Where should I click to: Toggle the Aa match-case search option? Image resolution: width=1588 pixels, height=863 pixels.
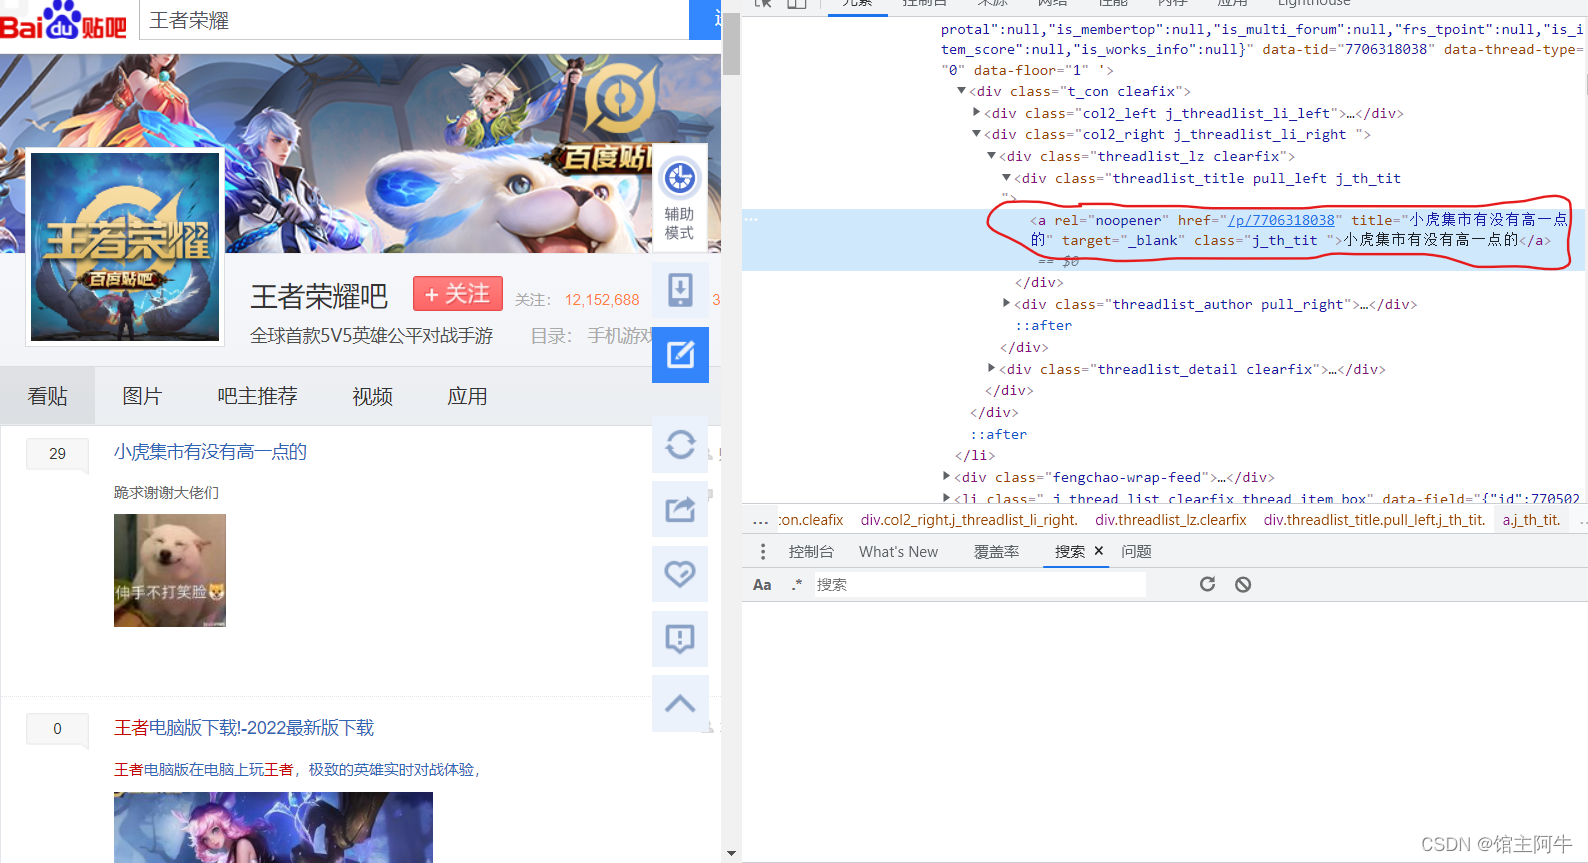[x=762, y=584]
